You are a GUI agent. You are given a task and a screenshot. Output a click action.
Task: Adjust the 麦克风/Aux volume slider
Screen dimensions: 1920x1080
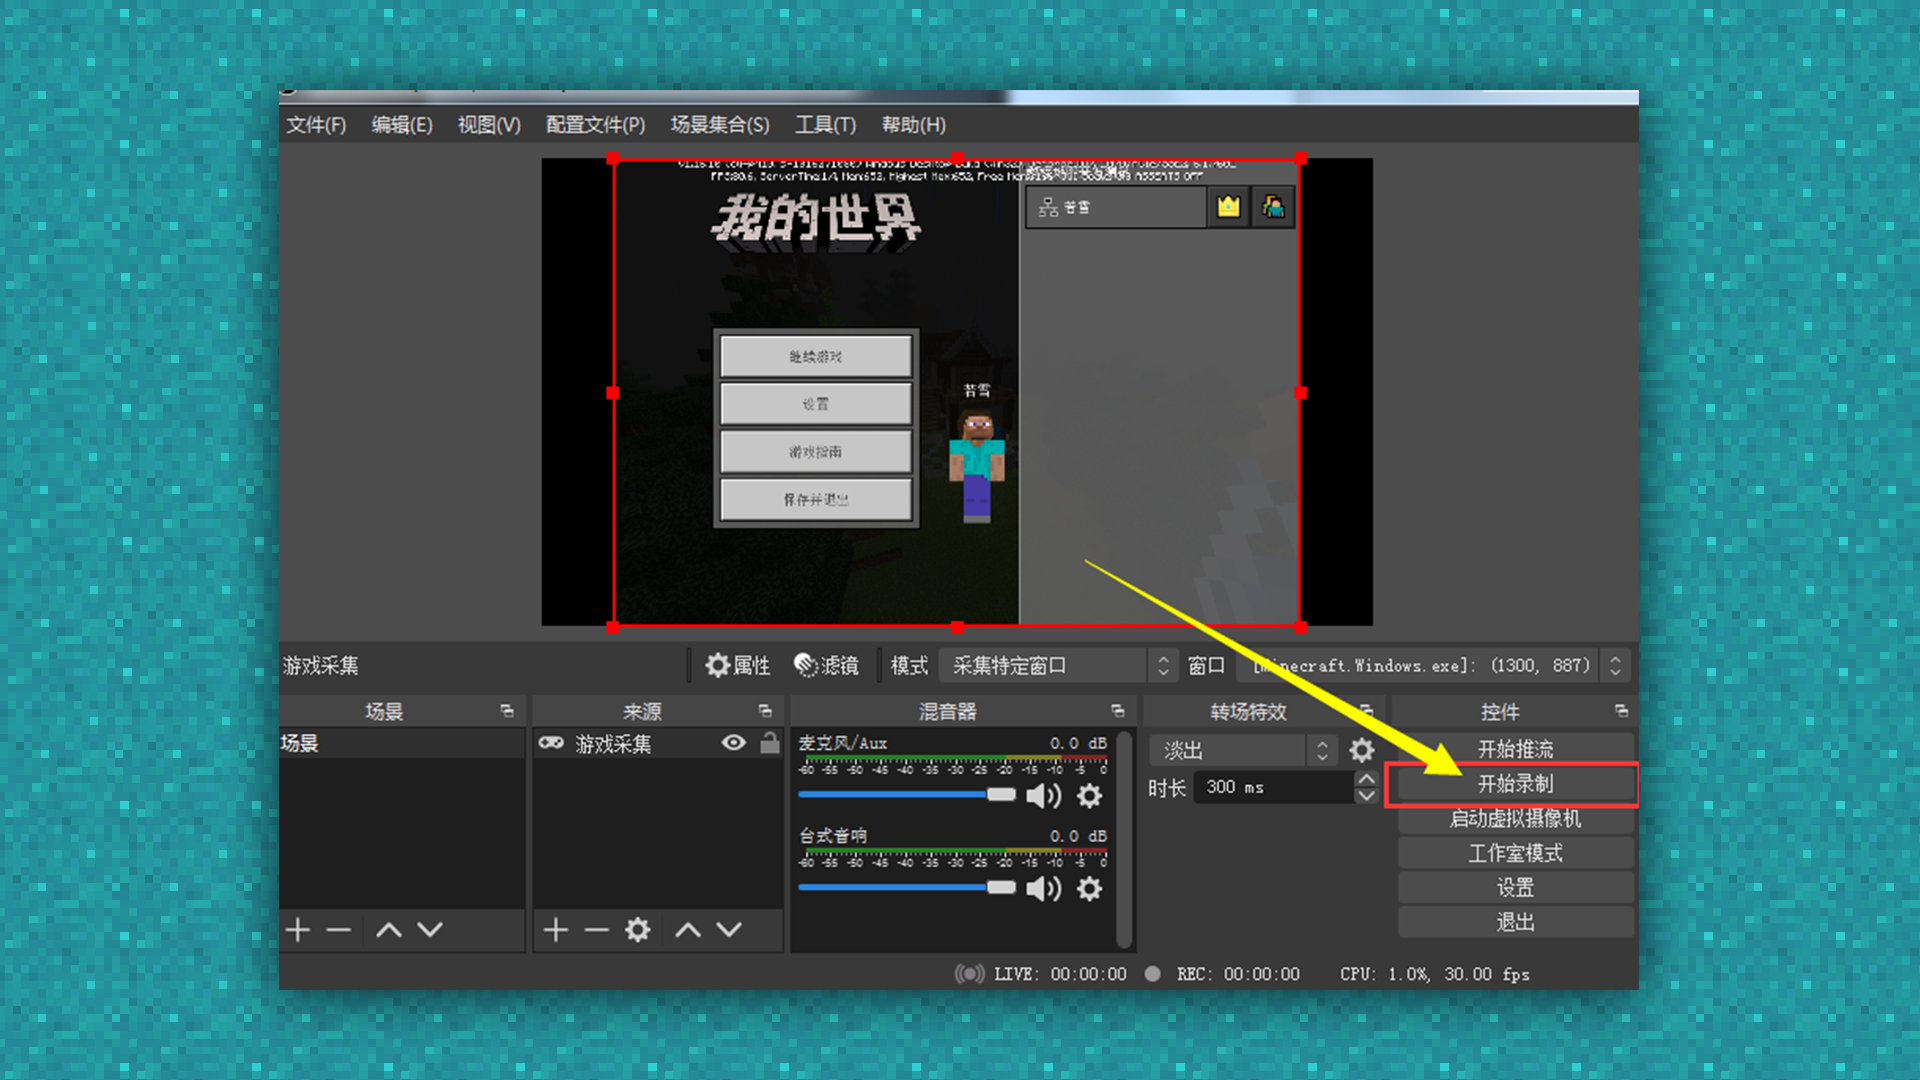tap(907, 795)
